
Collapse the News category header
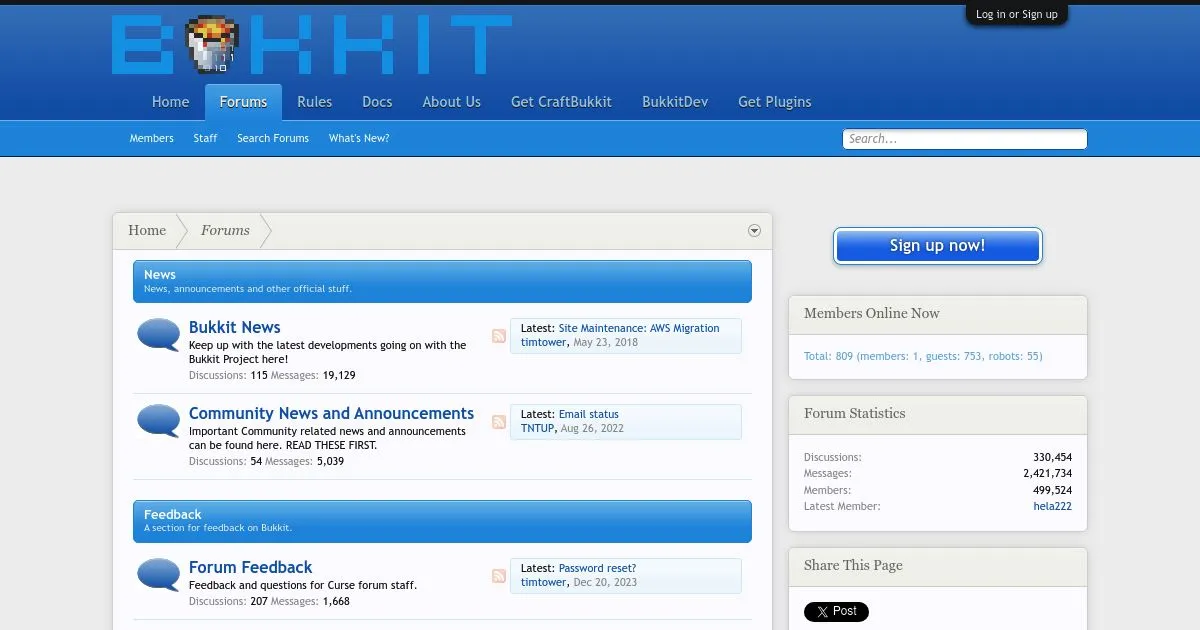point(441,281)
